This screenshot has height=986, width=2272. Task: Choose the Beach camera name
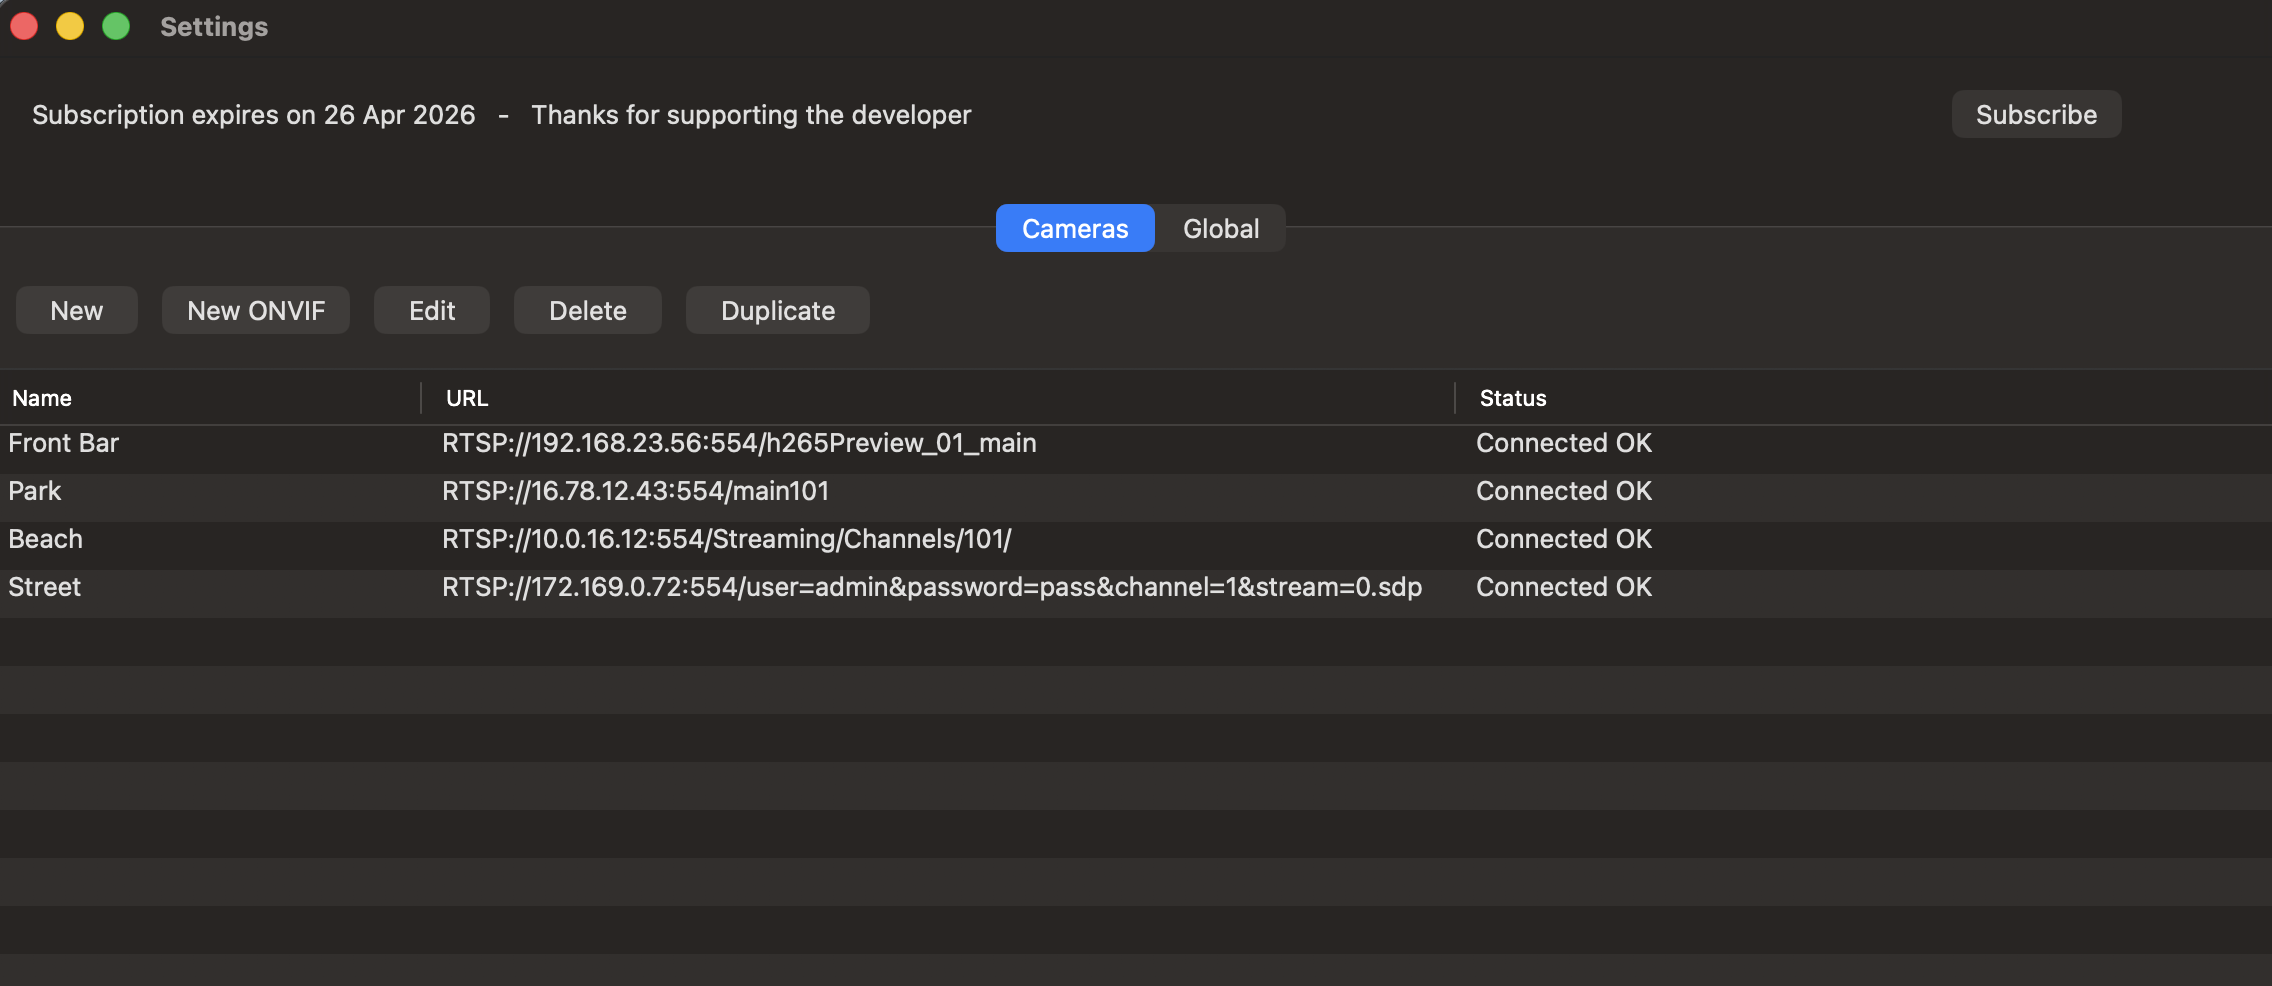tap(46, 539)
